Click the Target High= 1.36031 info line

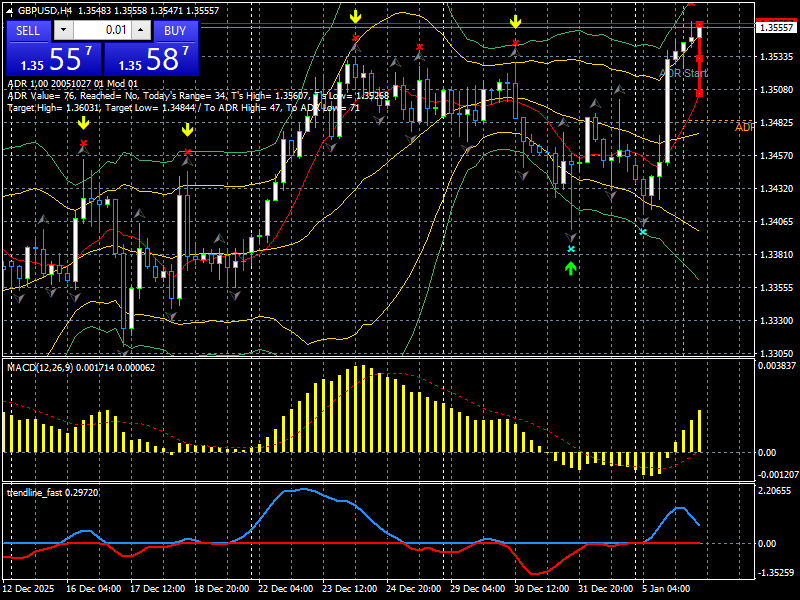pyautogui.click(x=184, y=108)
